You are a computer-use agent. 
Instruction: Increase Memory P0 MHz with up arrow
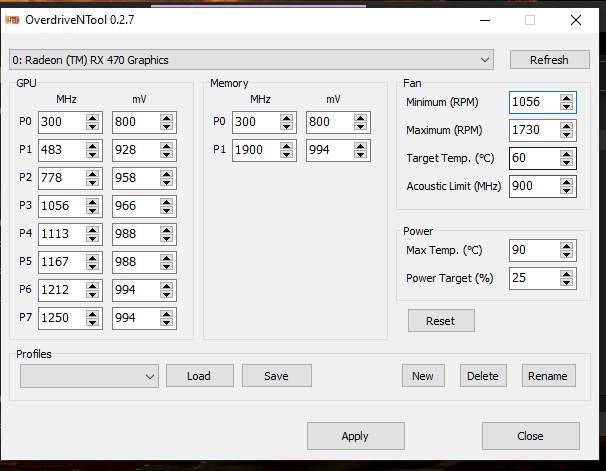[286, 118]
